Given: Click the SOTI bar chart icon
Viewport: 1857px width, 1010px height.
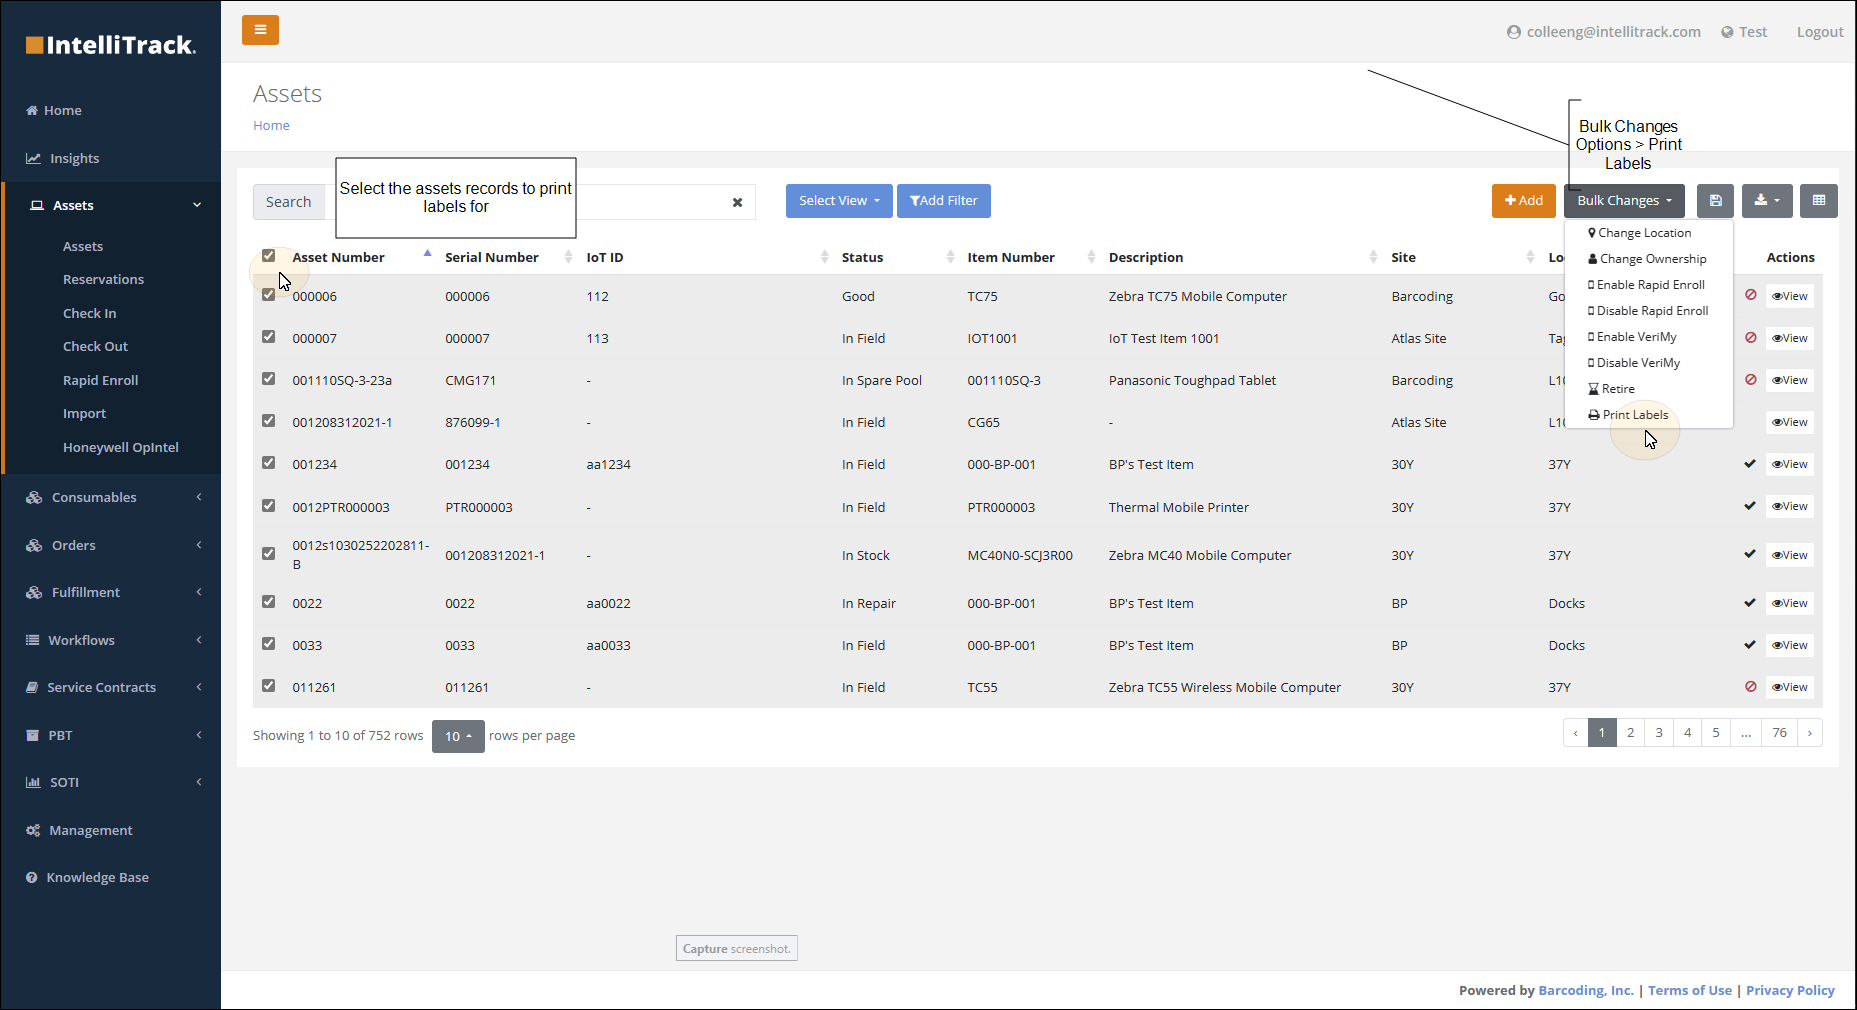Looking at the screenshot, I should [x=33, y=782].
